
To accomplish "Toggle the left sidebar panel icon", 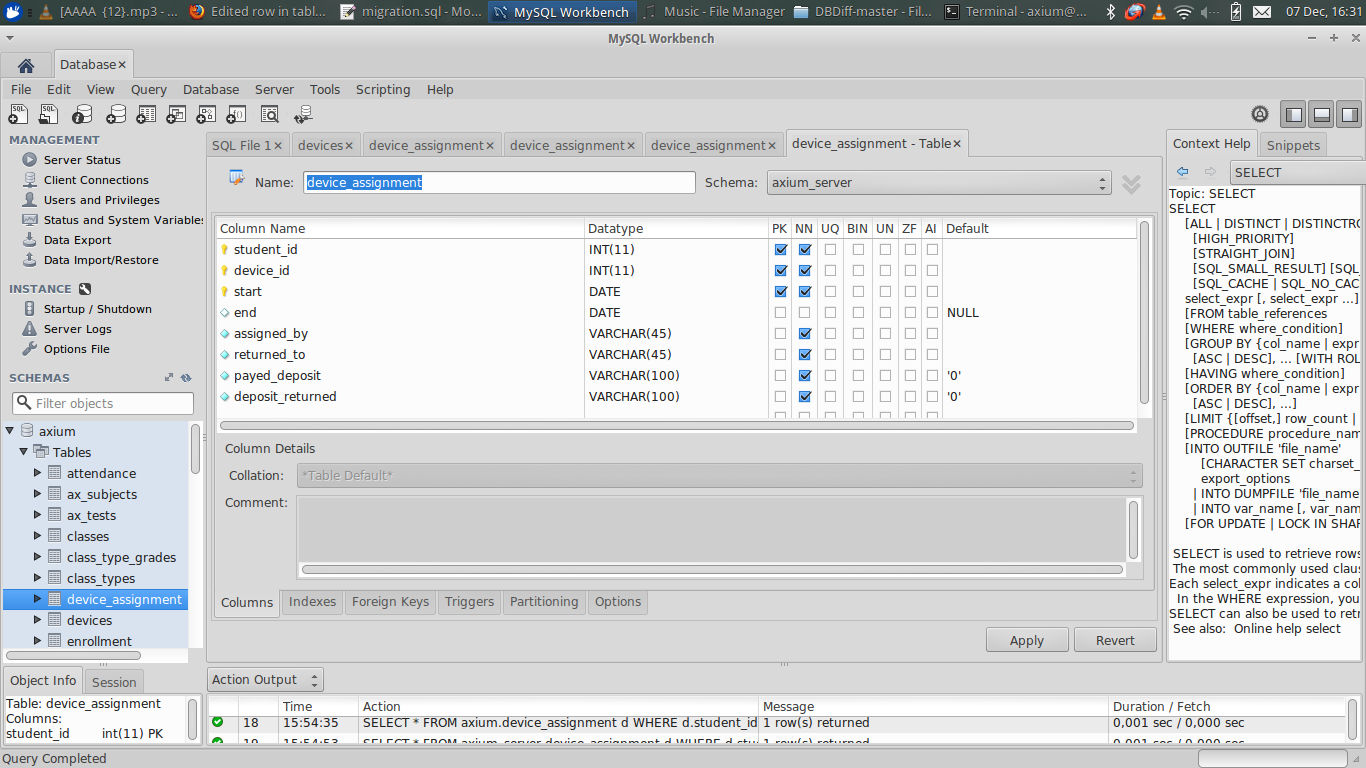I will (x=1294, y=114).
